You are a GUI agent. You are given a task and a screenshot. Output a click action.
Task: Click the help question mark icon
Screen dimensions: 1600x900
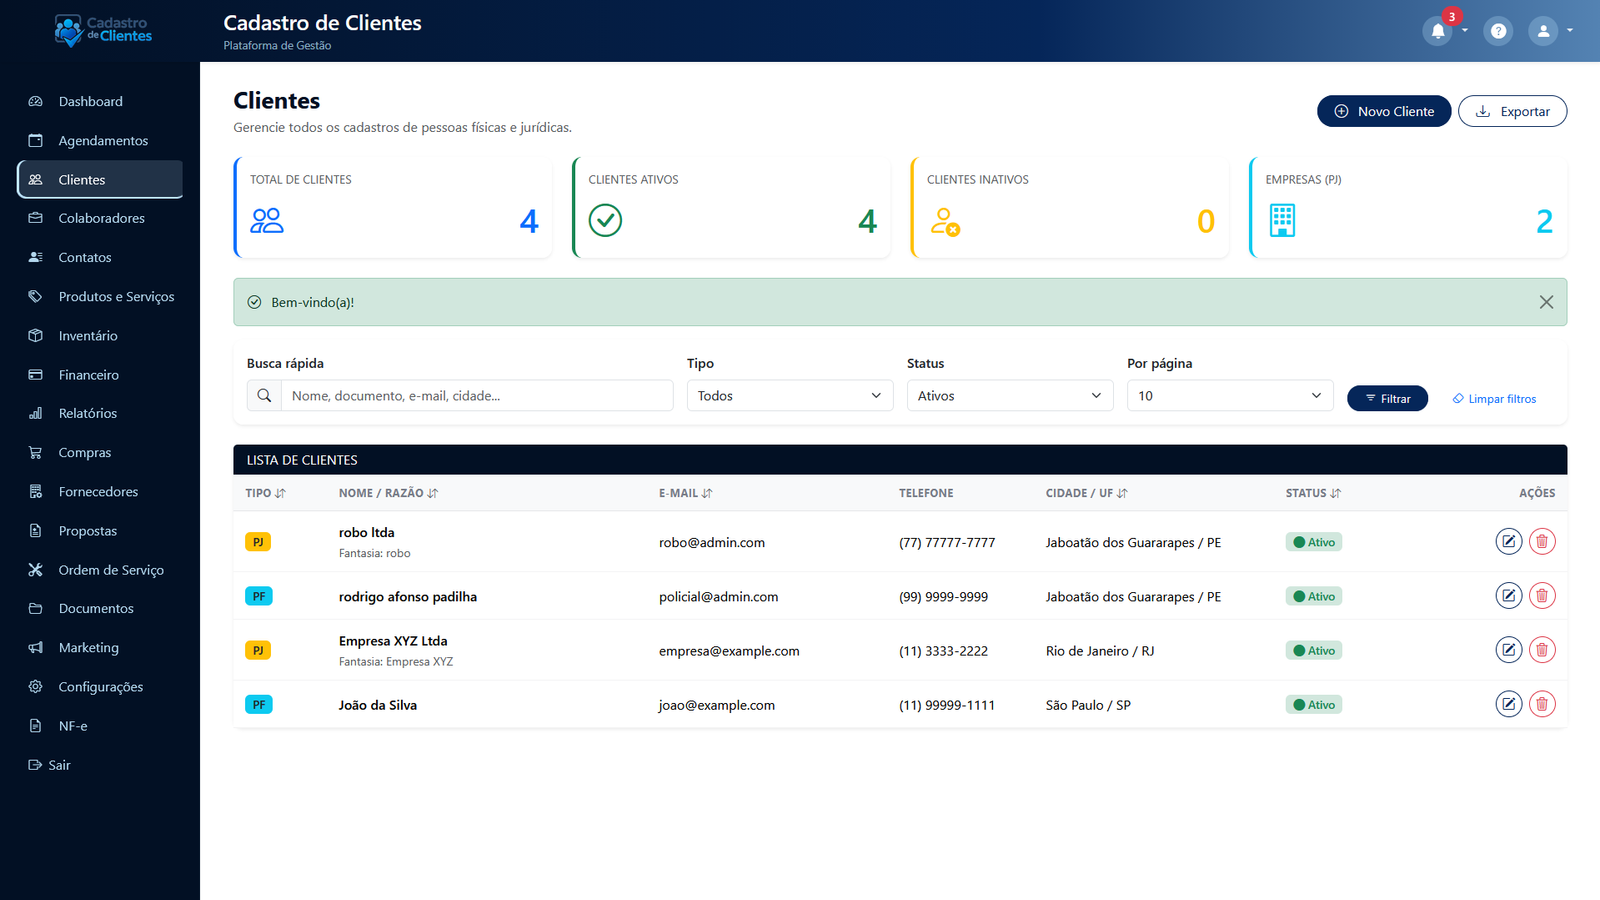pyautogui.click(x=1498, y=30)
